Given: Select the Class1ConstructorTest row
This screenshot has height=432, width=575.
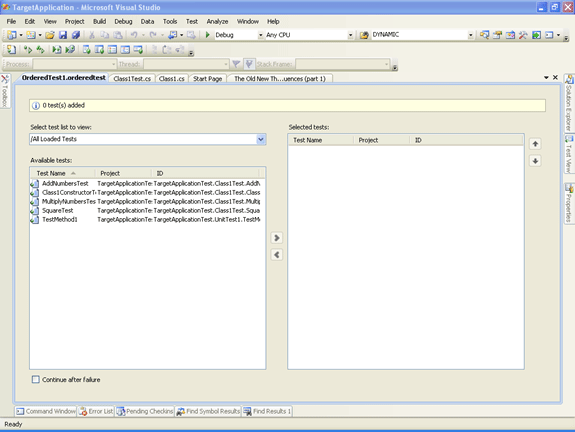Looking at the screenshot, I should coord(146,192).
